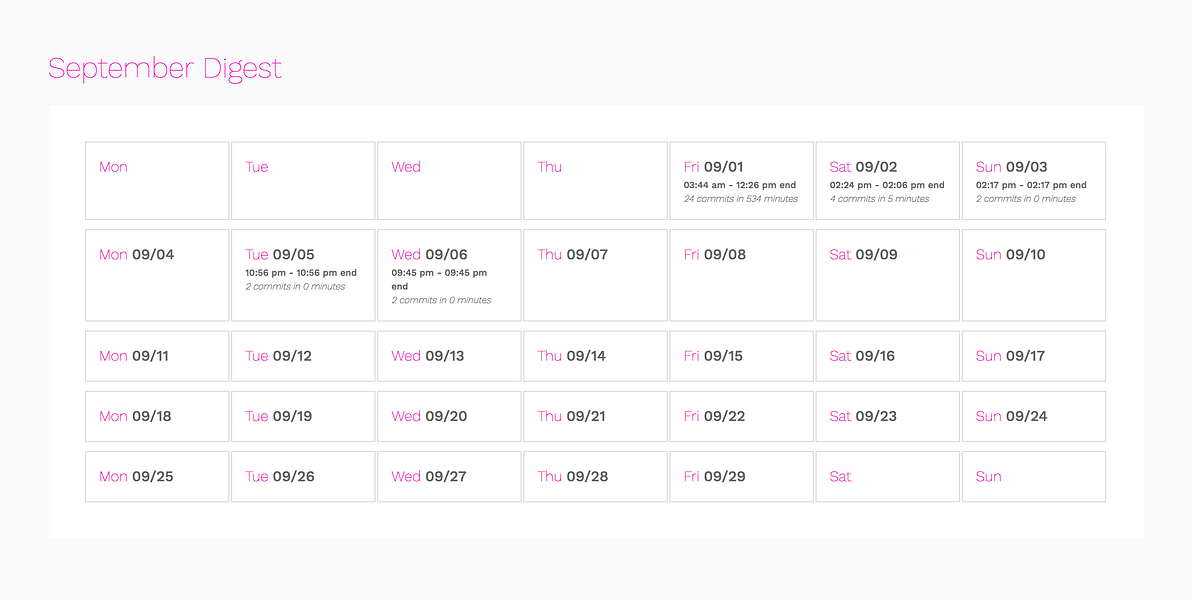Select the Wed 09/06 date label
This screenshot has height=600, width=1192.
[x=429, y=255]
